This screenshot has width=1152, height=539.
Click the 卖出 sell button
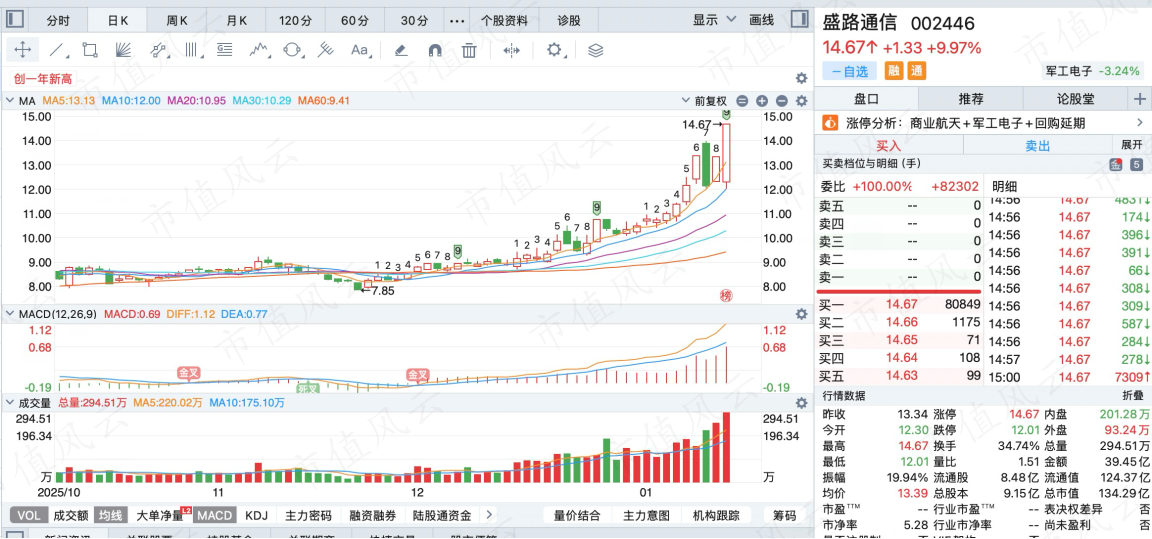[1037, 145]
